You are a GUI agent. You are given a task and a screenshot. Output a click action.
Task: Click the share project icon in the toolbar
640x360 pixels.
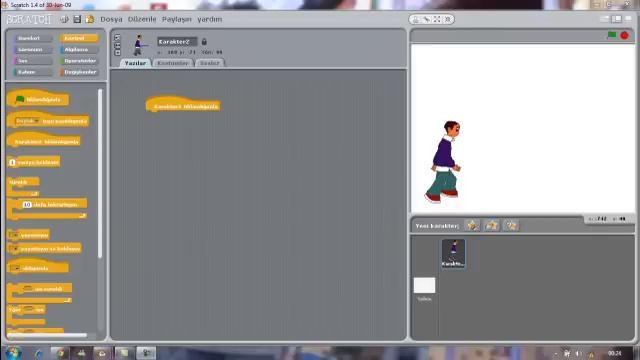point(90,19)
